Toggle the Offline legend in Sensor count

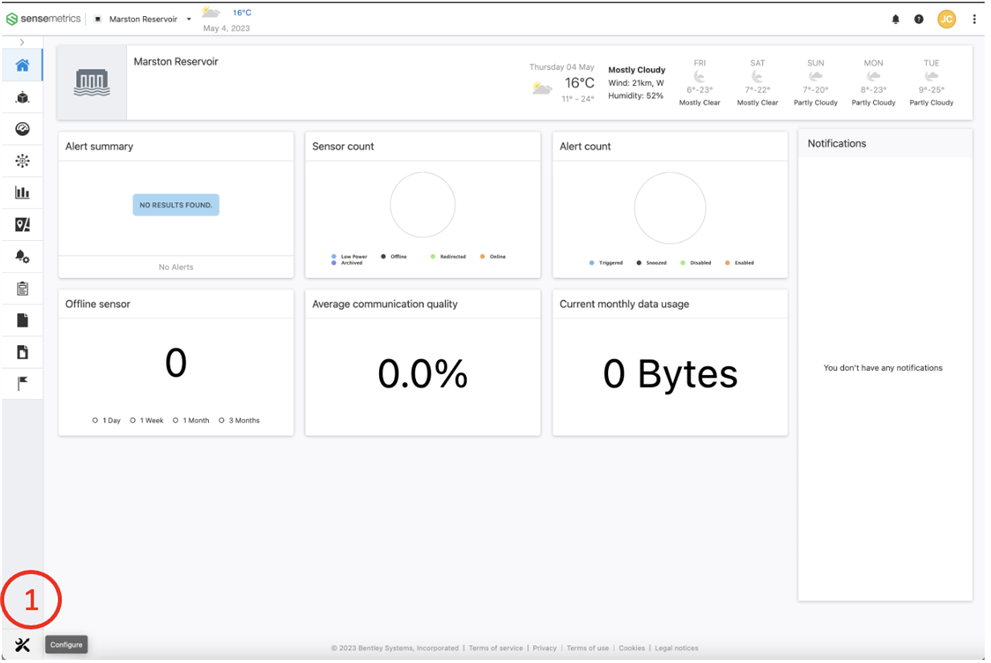393,257
